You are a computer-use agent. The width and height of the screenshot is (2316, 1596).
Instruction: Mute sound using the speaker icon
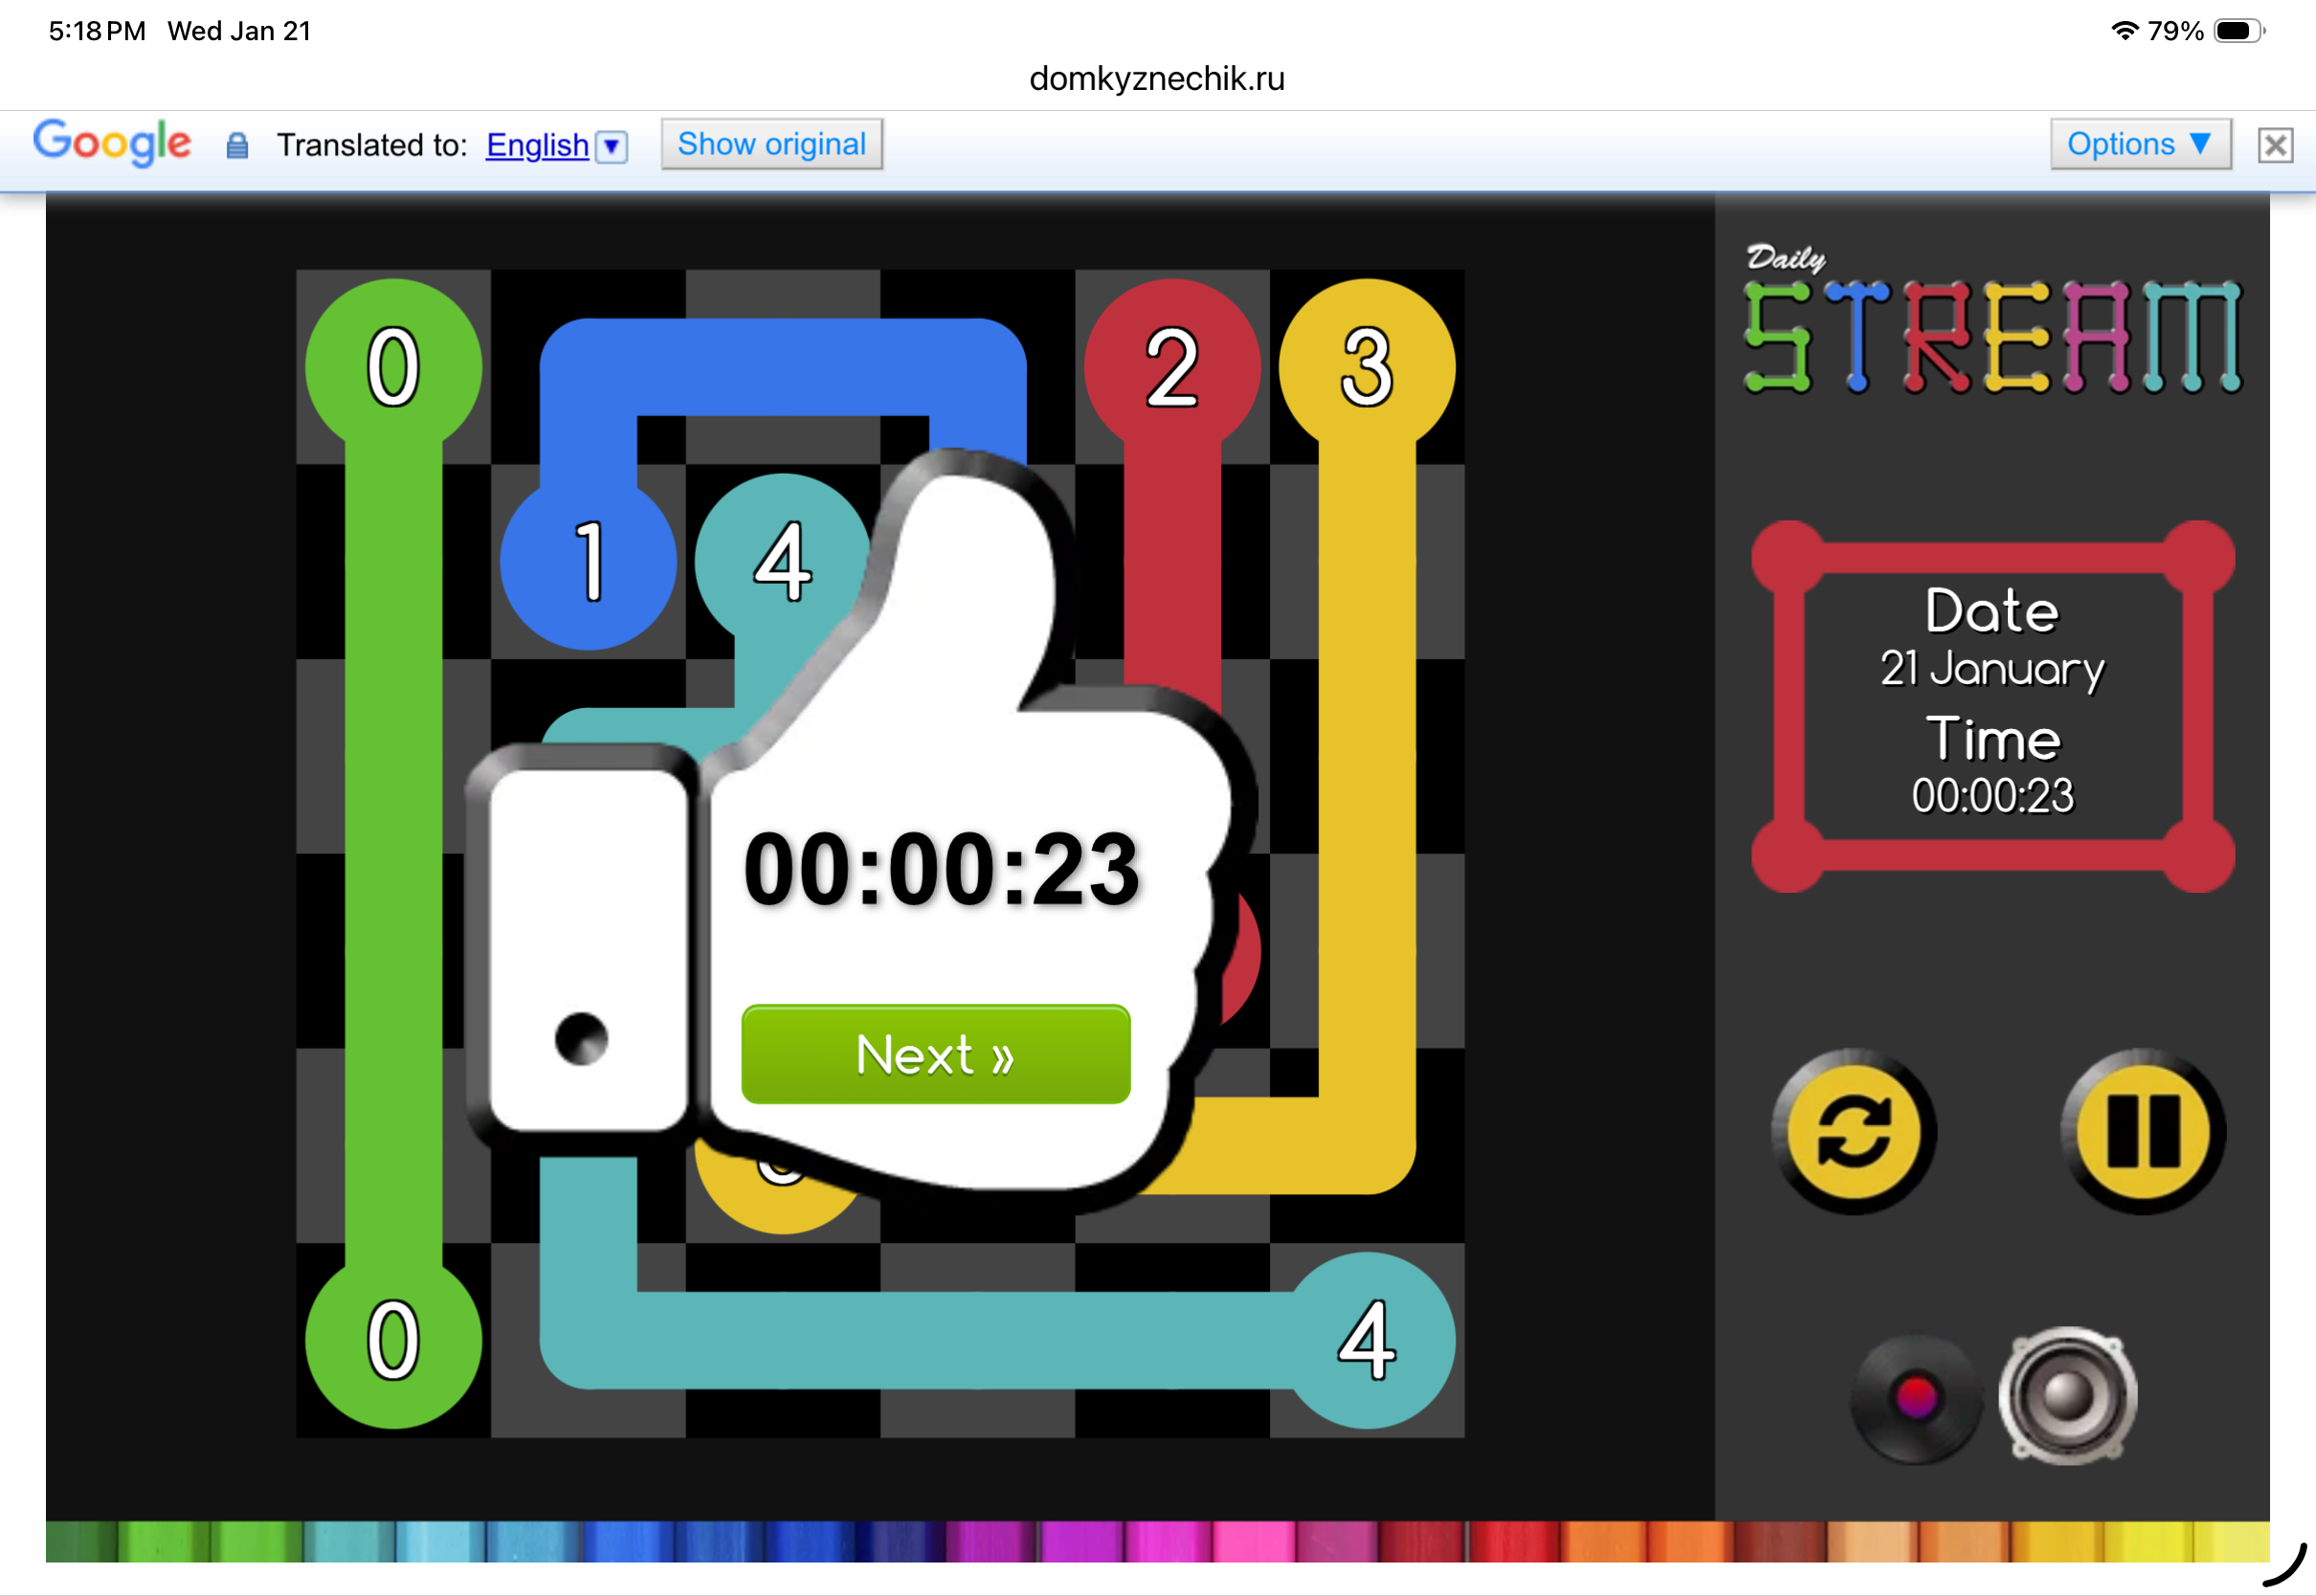(x=2067, y=1396)
